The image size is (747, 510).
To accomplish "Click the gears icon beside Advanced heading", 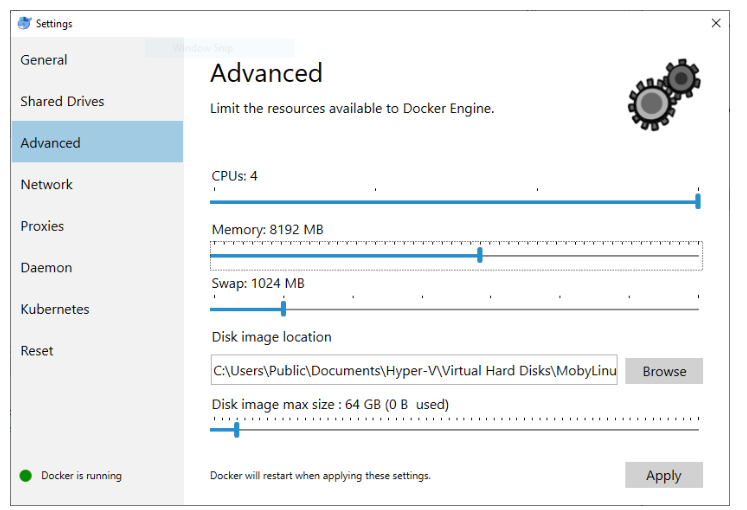I will click(x=664, y=94).
